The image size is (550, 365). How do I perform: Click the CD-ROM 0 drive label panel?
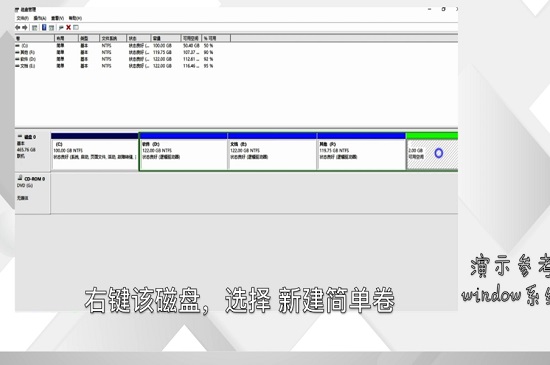pos(33,193)
